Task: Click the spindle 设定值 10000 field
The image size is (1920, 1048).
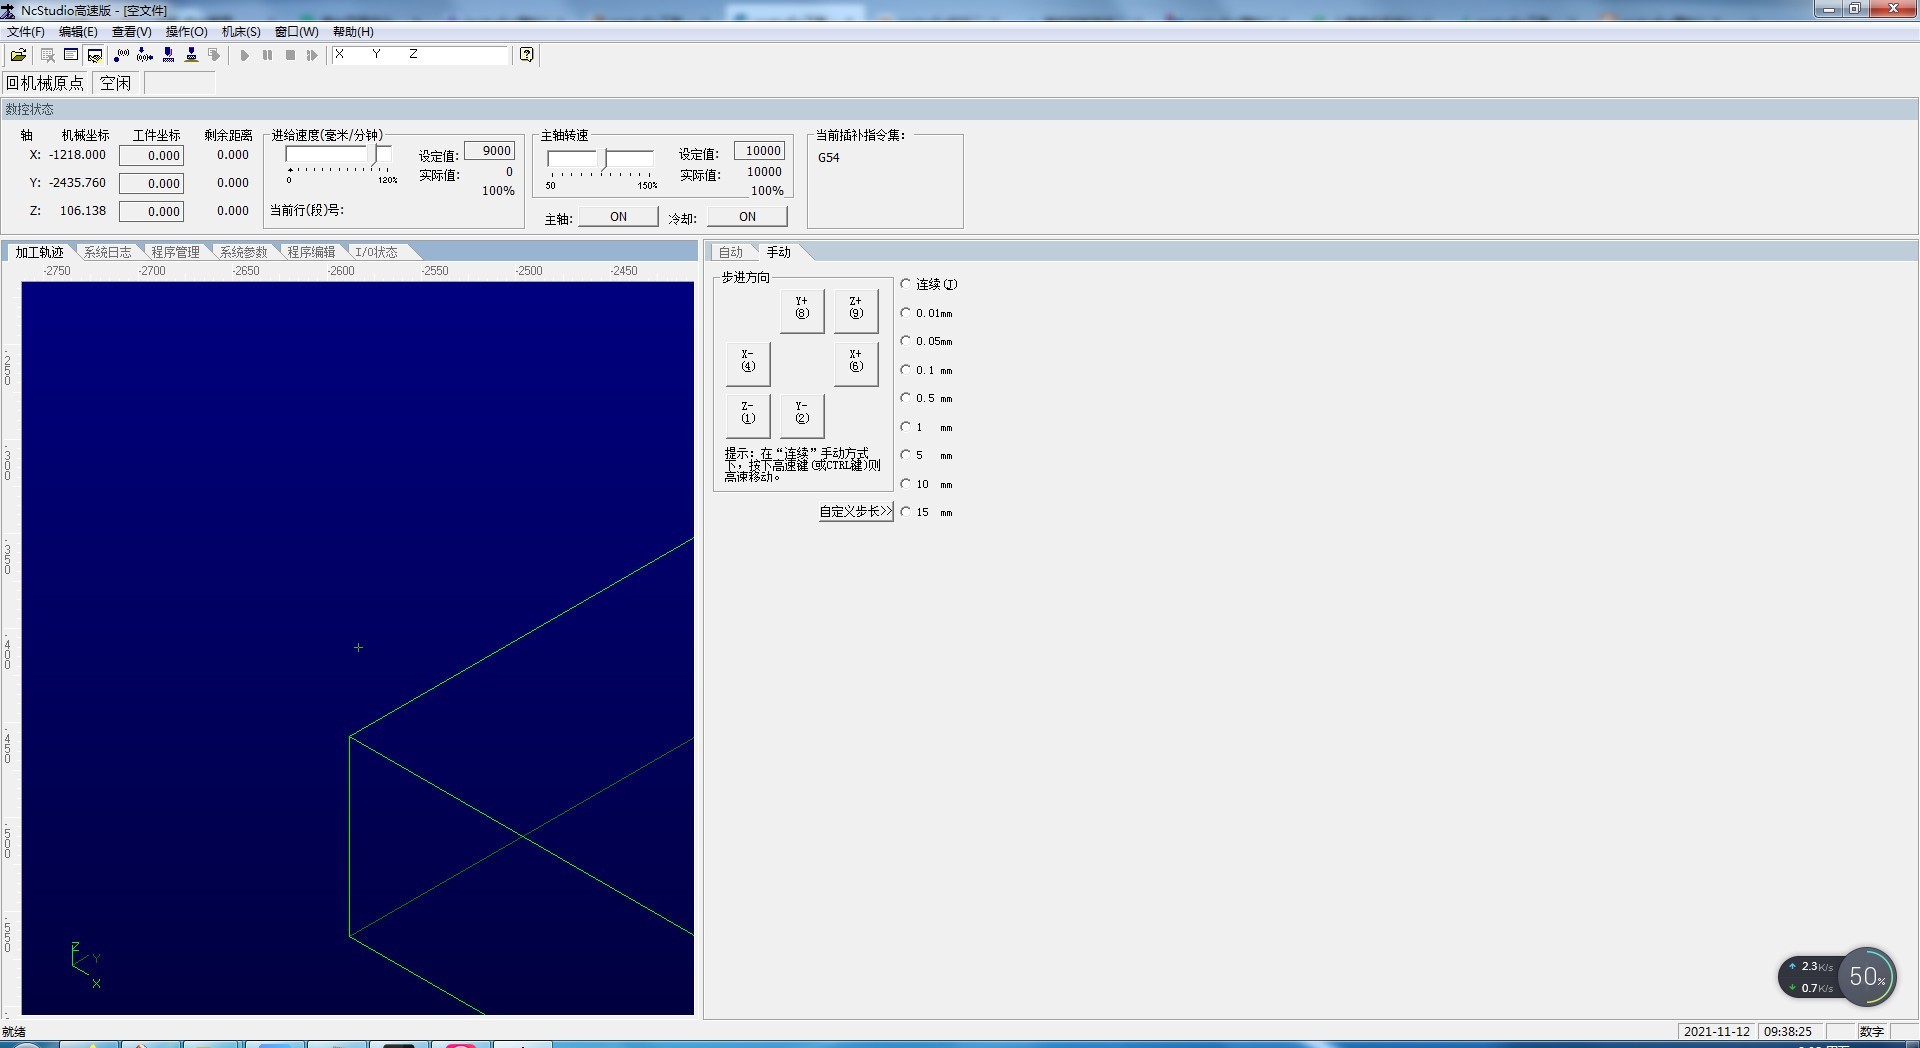Action: (x=760, y=151)
